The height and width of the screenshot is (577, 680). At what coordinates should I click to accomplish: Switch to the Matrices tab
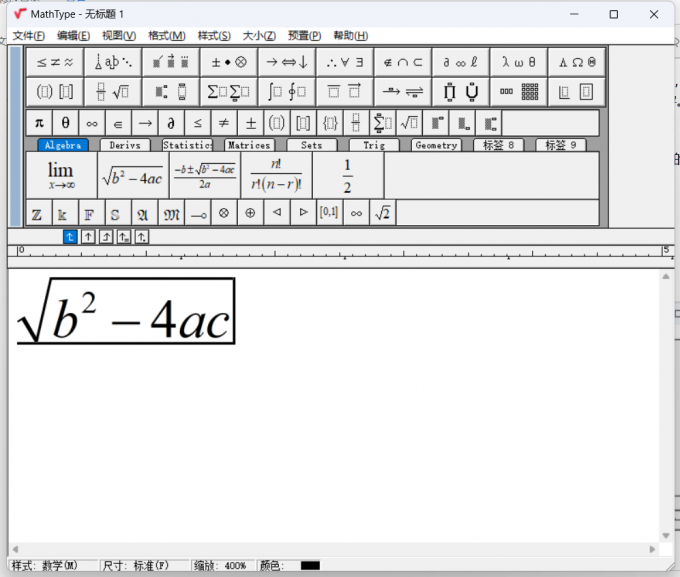coord(249,145)
